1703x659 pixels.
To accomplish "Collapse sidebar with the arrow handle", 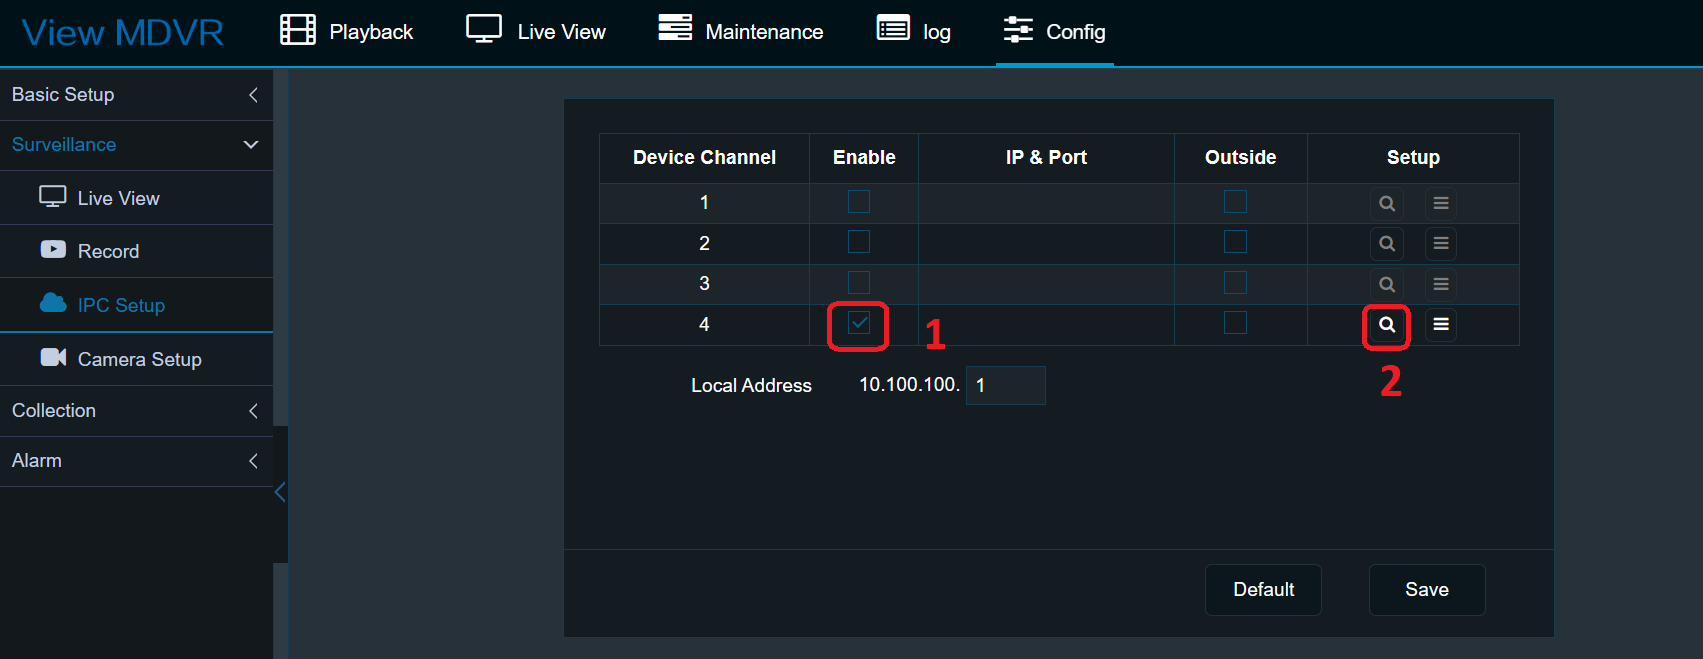I will point(280,492).
